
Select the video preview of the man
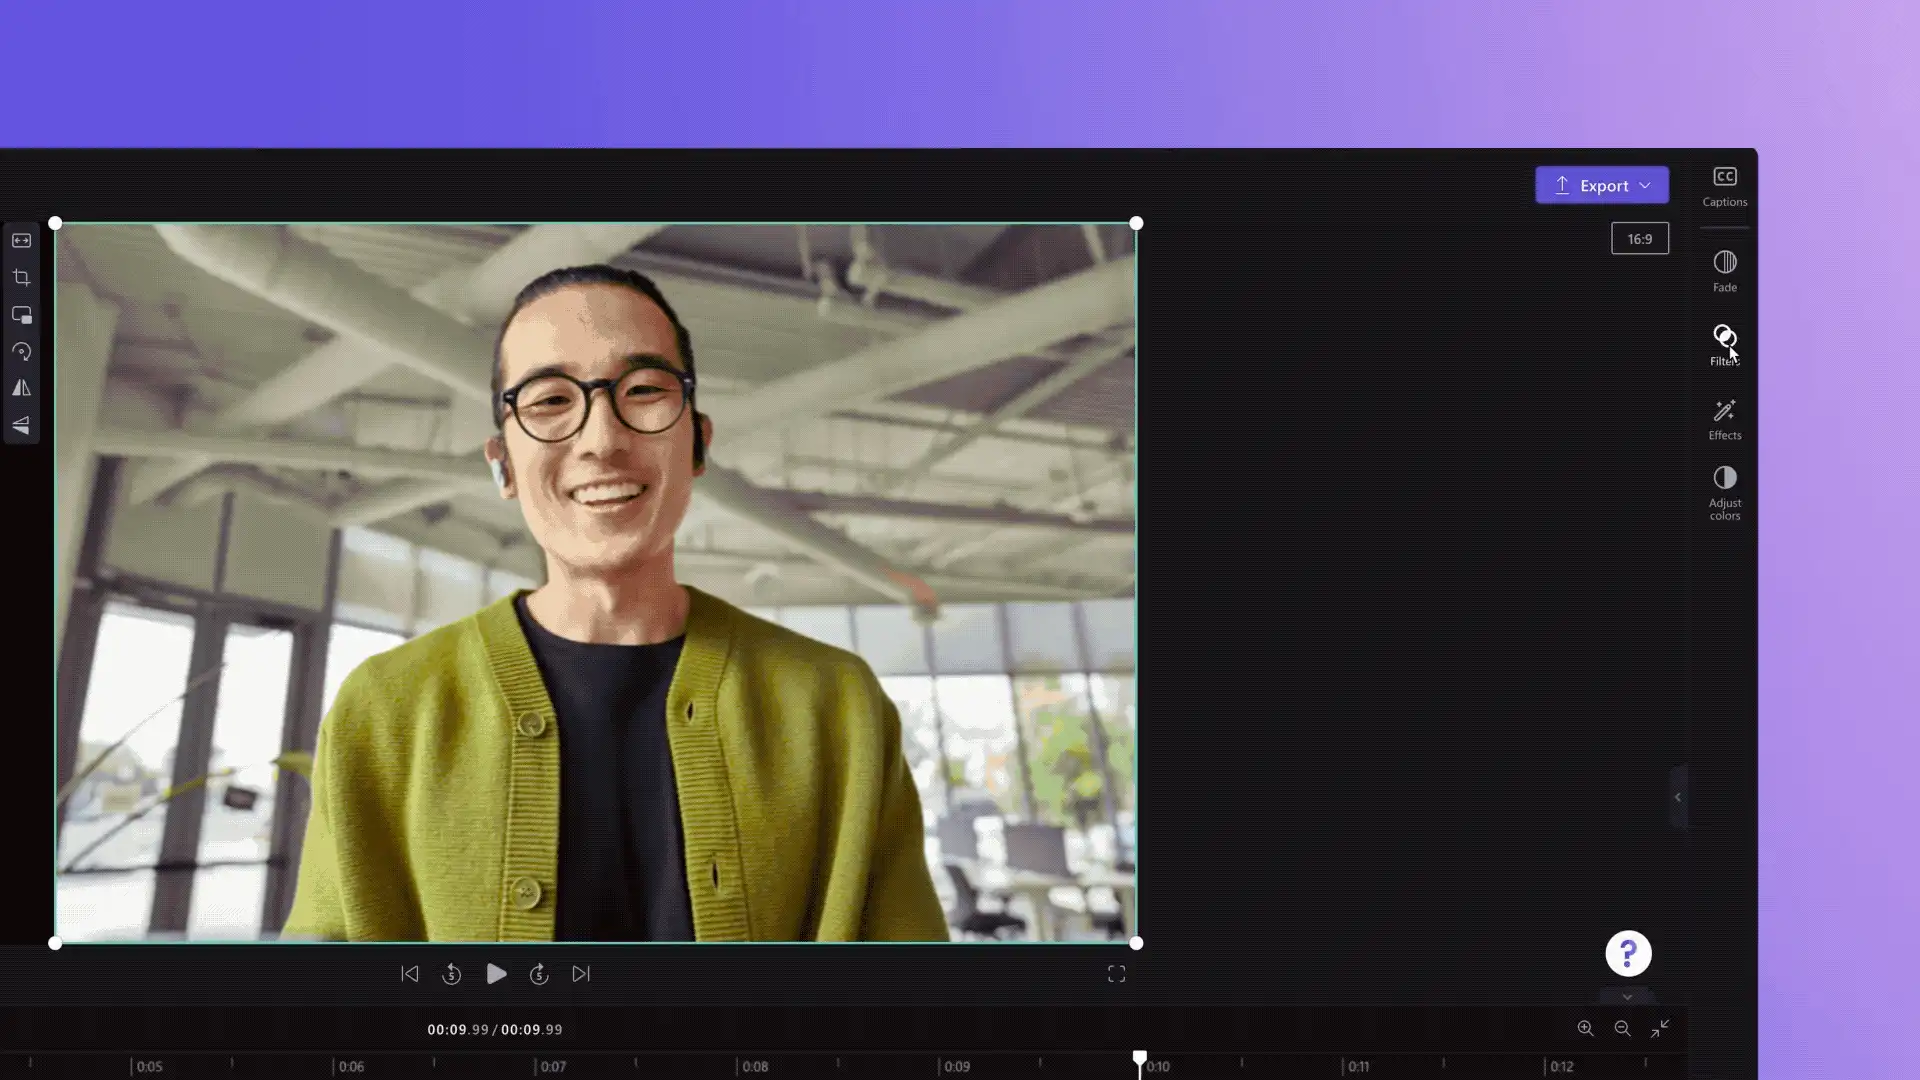pos(596,583)
